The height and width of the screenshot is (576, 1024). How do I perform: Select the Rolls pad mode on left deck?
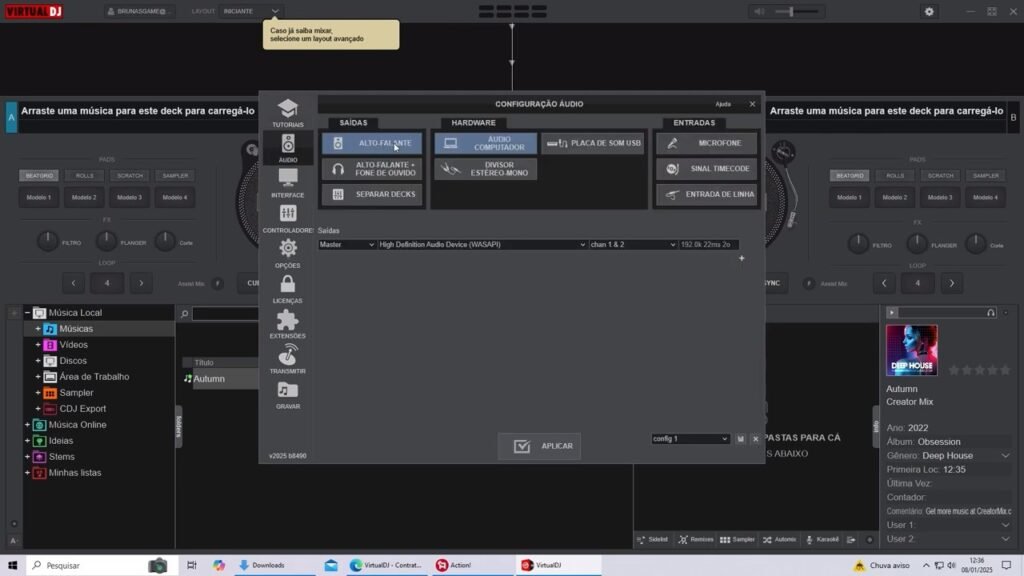[84, 176]
